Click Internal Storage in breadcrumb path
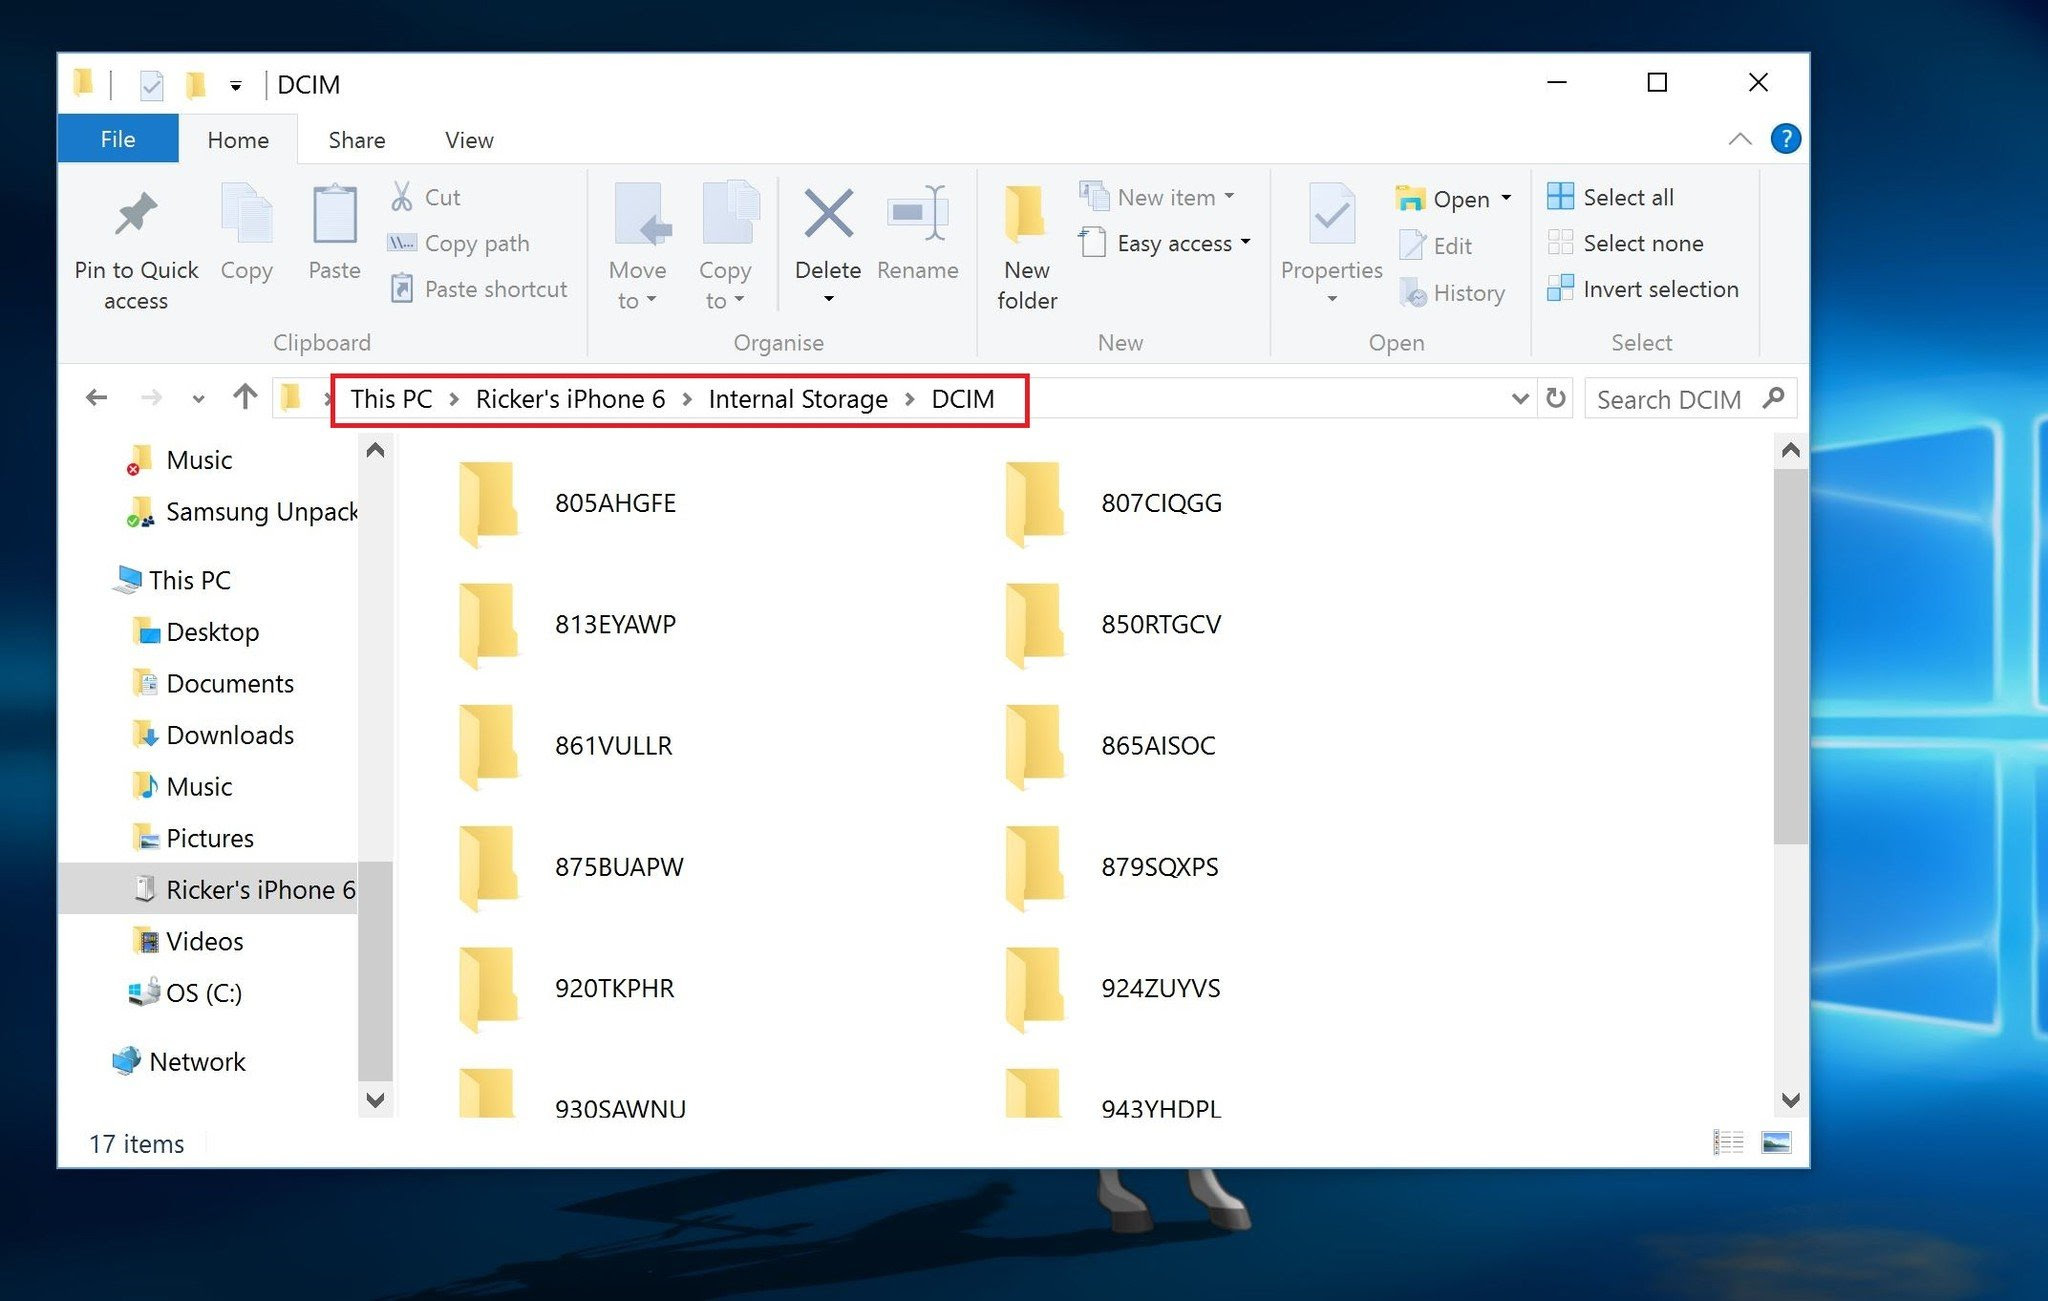 click(x=797, y=399)
